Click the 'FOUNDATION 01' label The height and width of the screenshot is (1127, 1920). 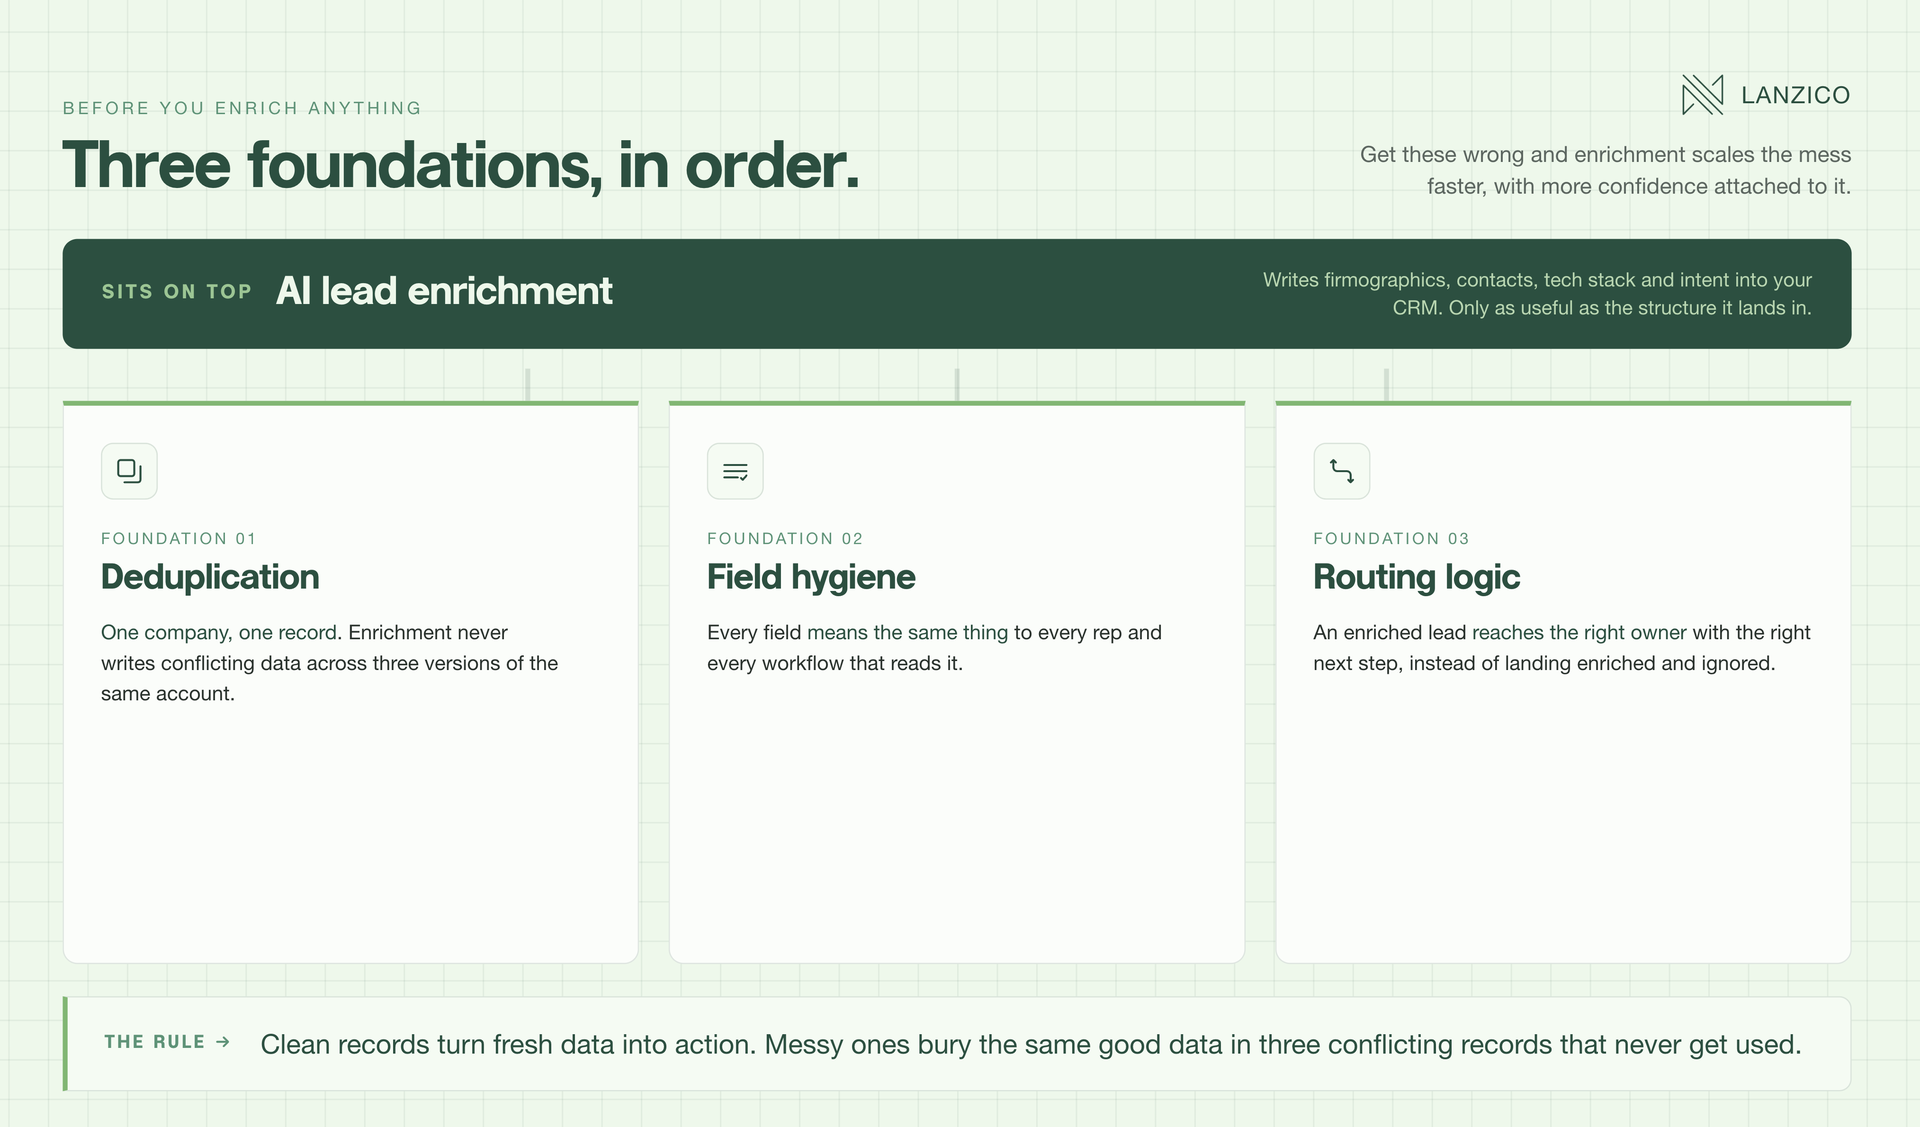point(179,538)
